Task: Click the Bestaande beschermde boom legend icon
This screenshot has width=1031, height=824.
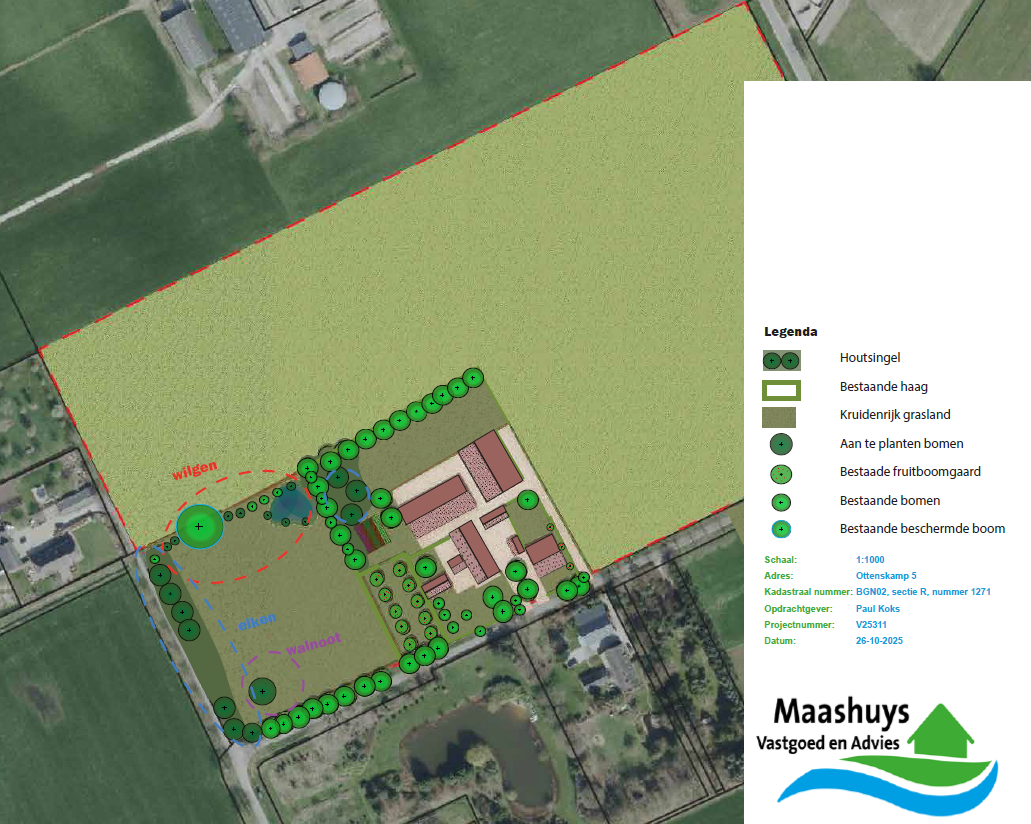Action: click(781, 529)
